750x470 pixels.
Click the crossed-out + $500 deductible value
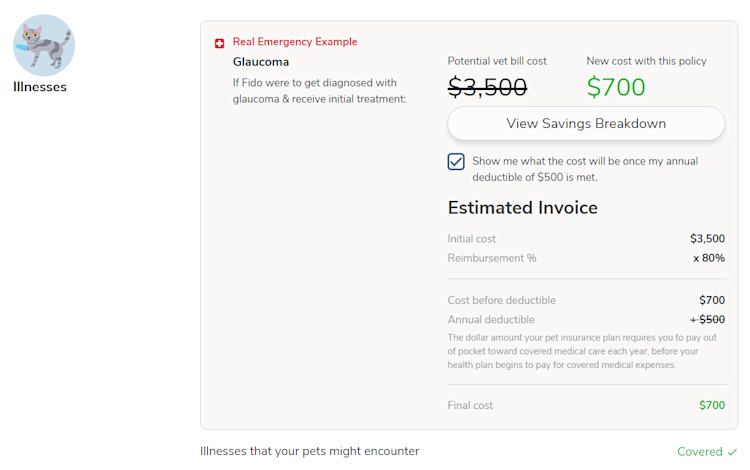point(707,320)
